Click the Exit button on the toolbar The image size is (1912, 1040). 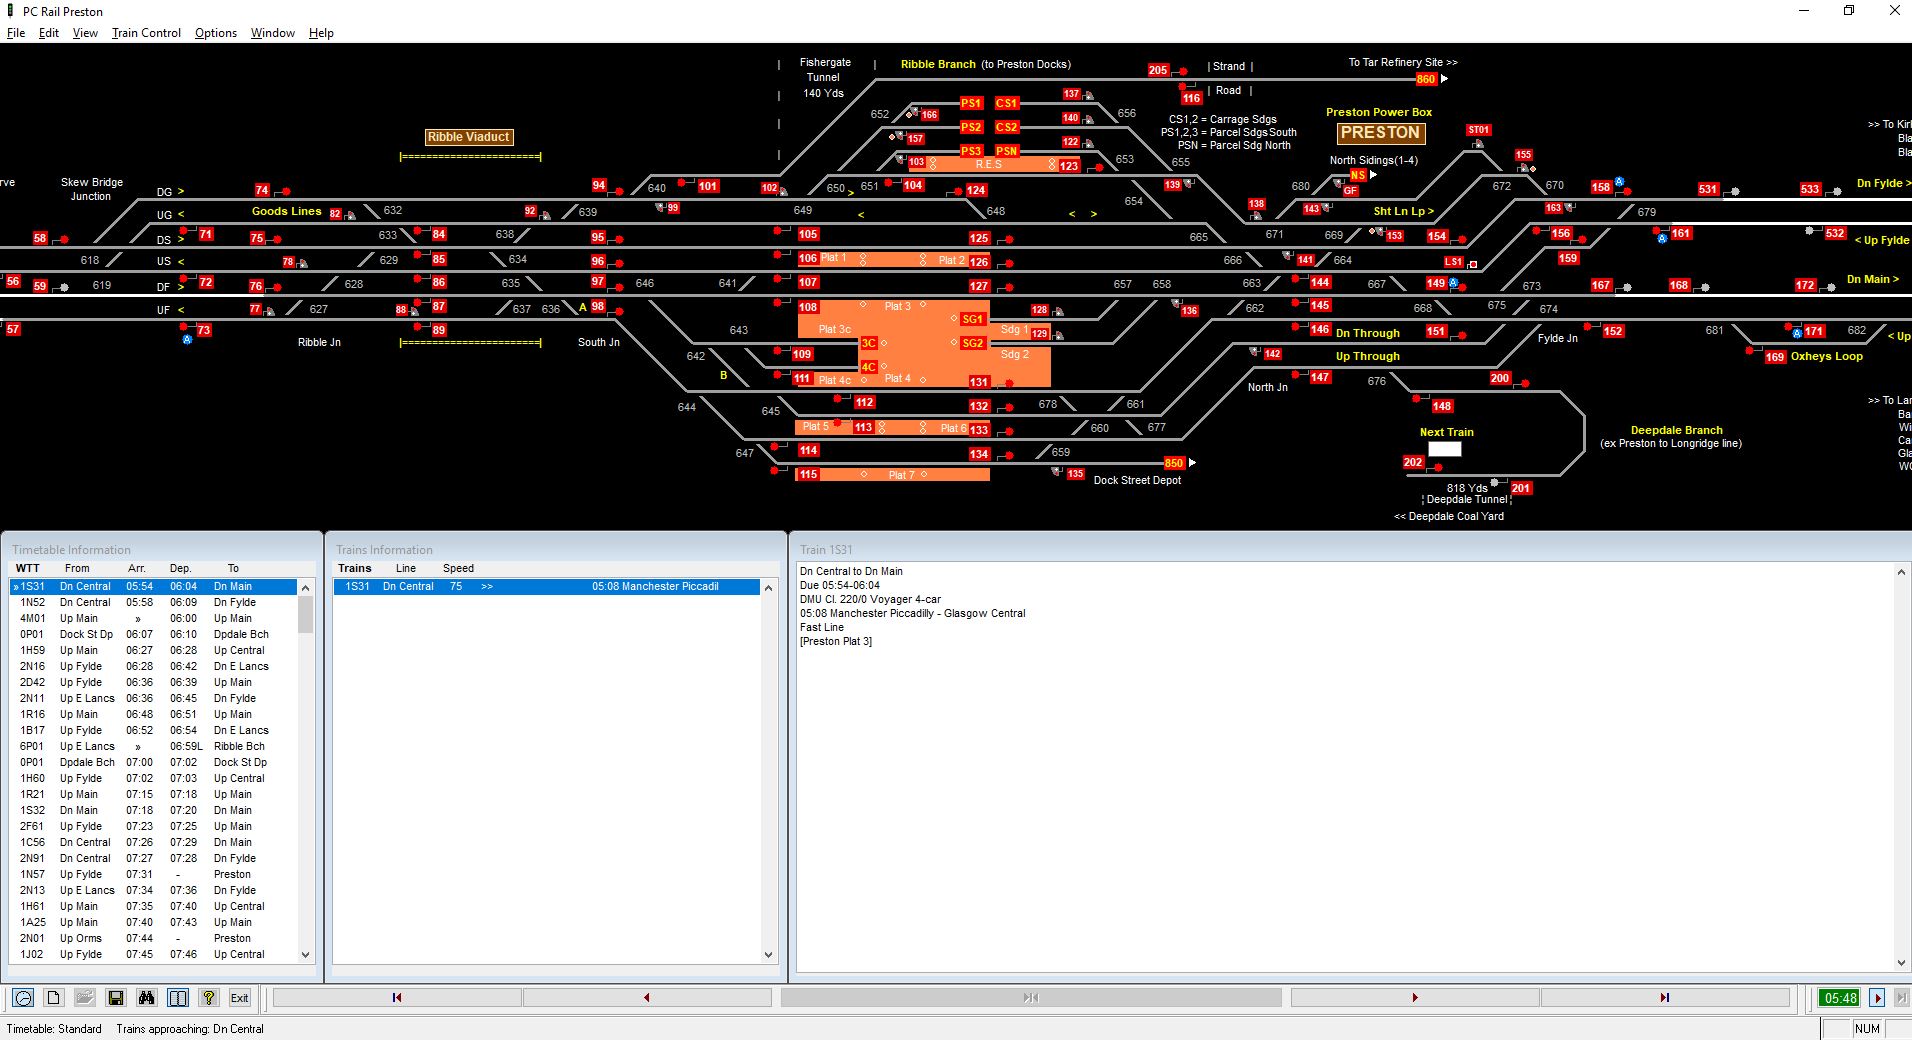239,998
